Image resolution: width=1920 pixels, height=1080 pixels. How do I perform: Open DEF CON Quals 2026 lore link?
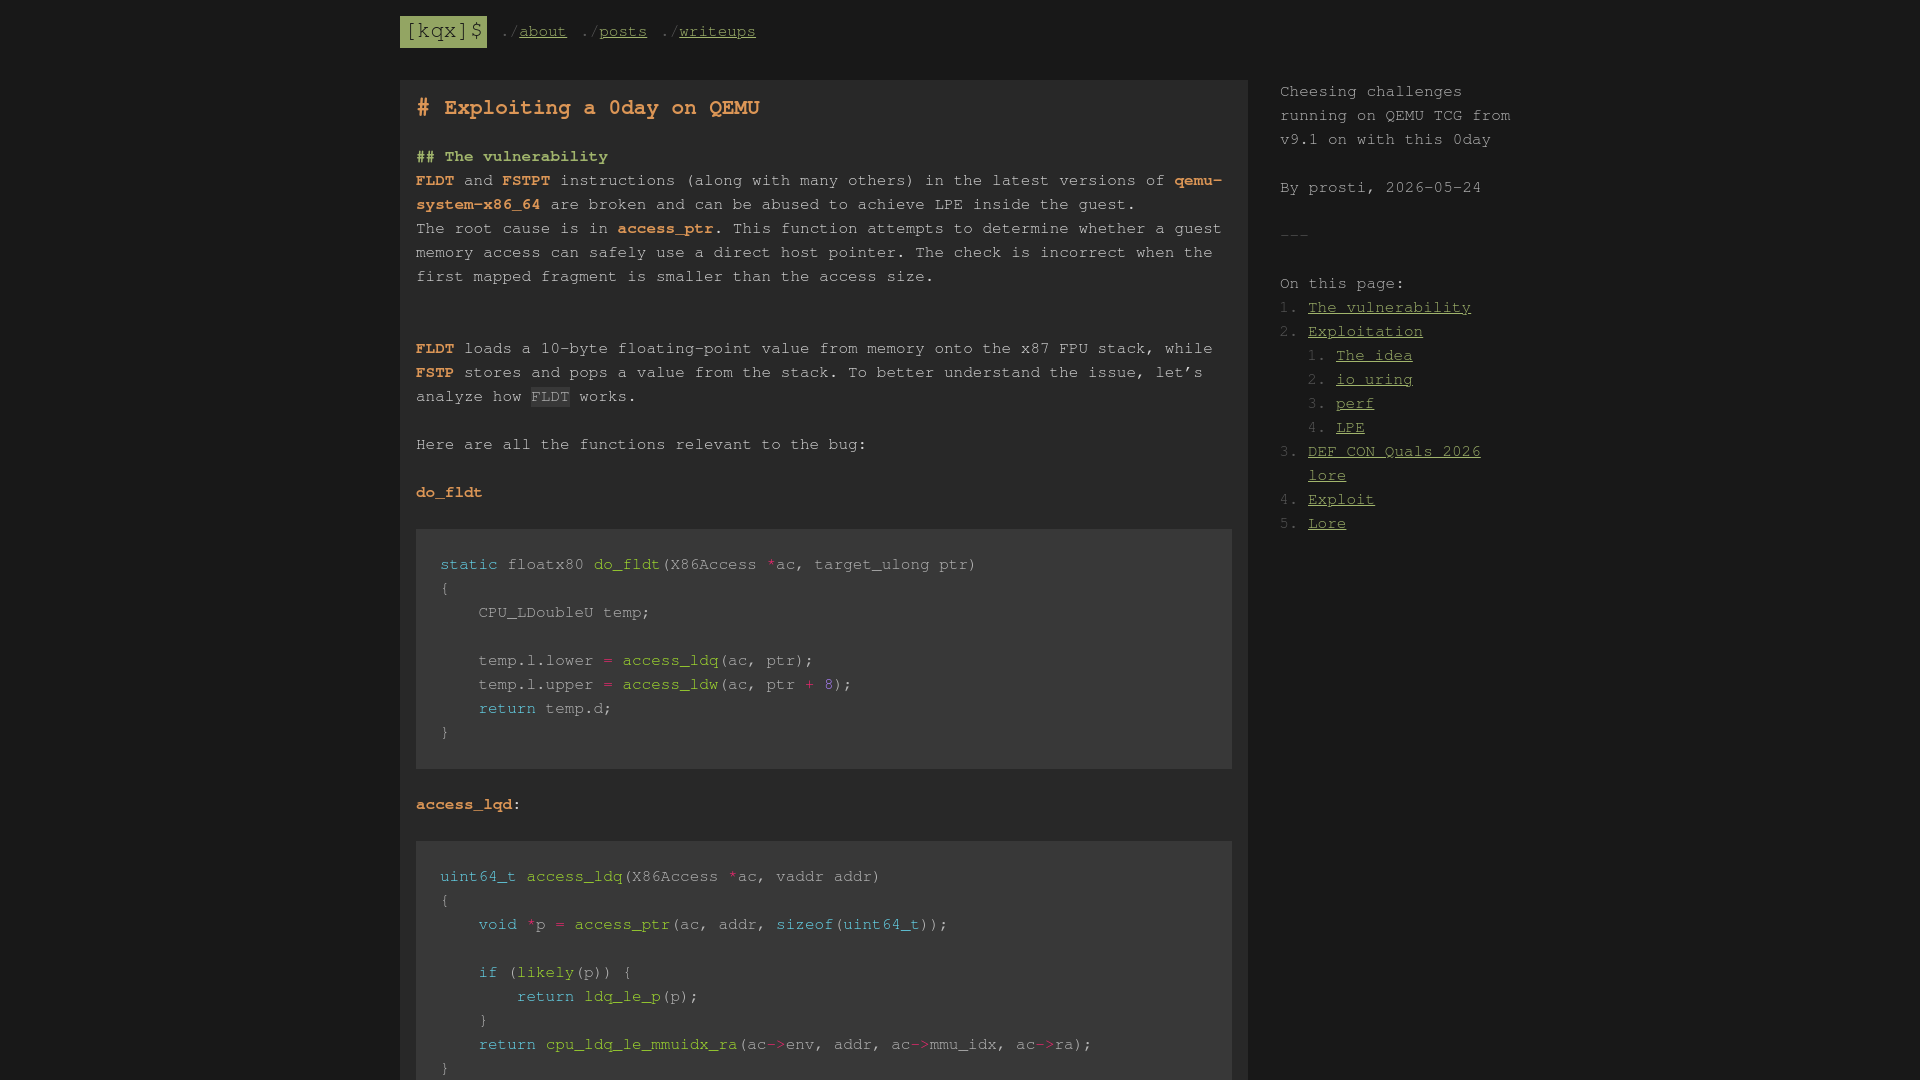coord(1394,464)
